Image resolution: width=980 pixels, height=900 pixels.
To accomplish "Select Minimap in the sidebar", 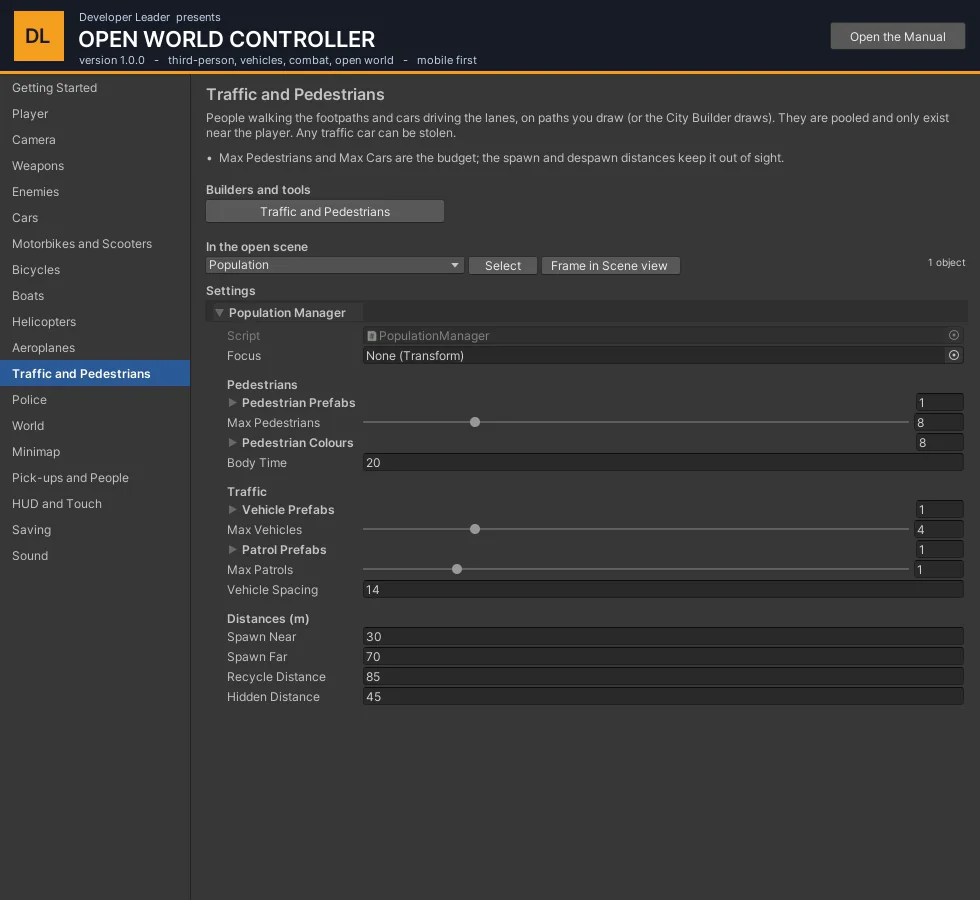I will pos(95,452).
